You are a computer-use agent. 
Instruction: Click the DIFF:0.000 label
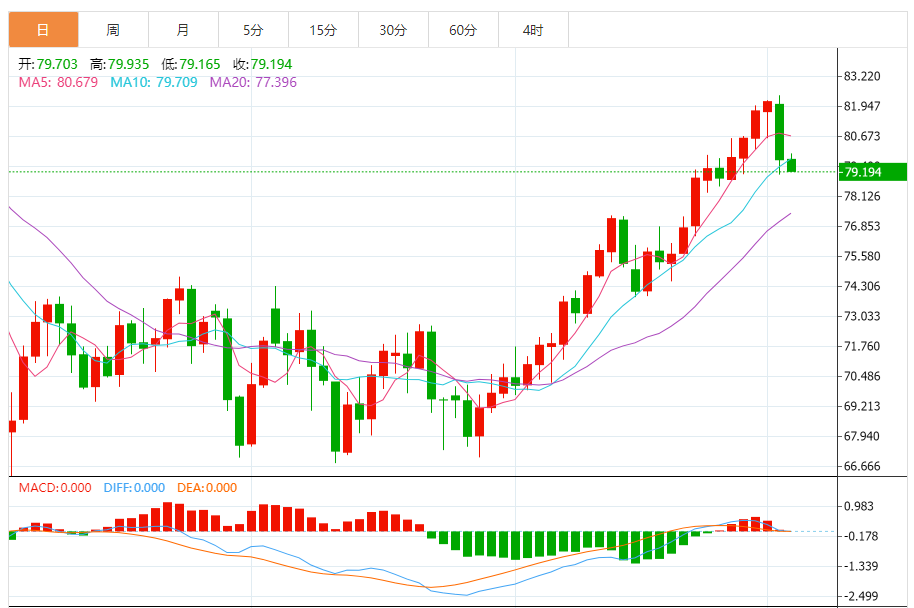click(134, 488)
